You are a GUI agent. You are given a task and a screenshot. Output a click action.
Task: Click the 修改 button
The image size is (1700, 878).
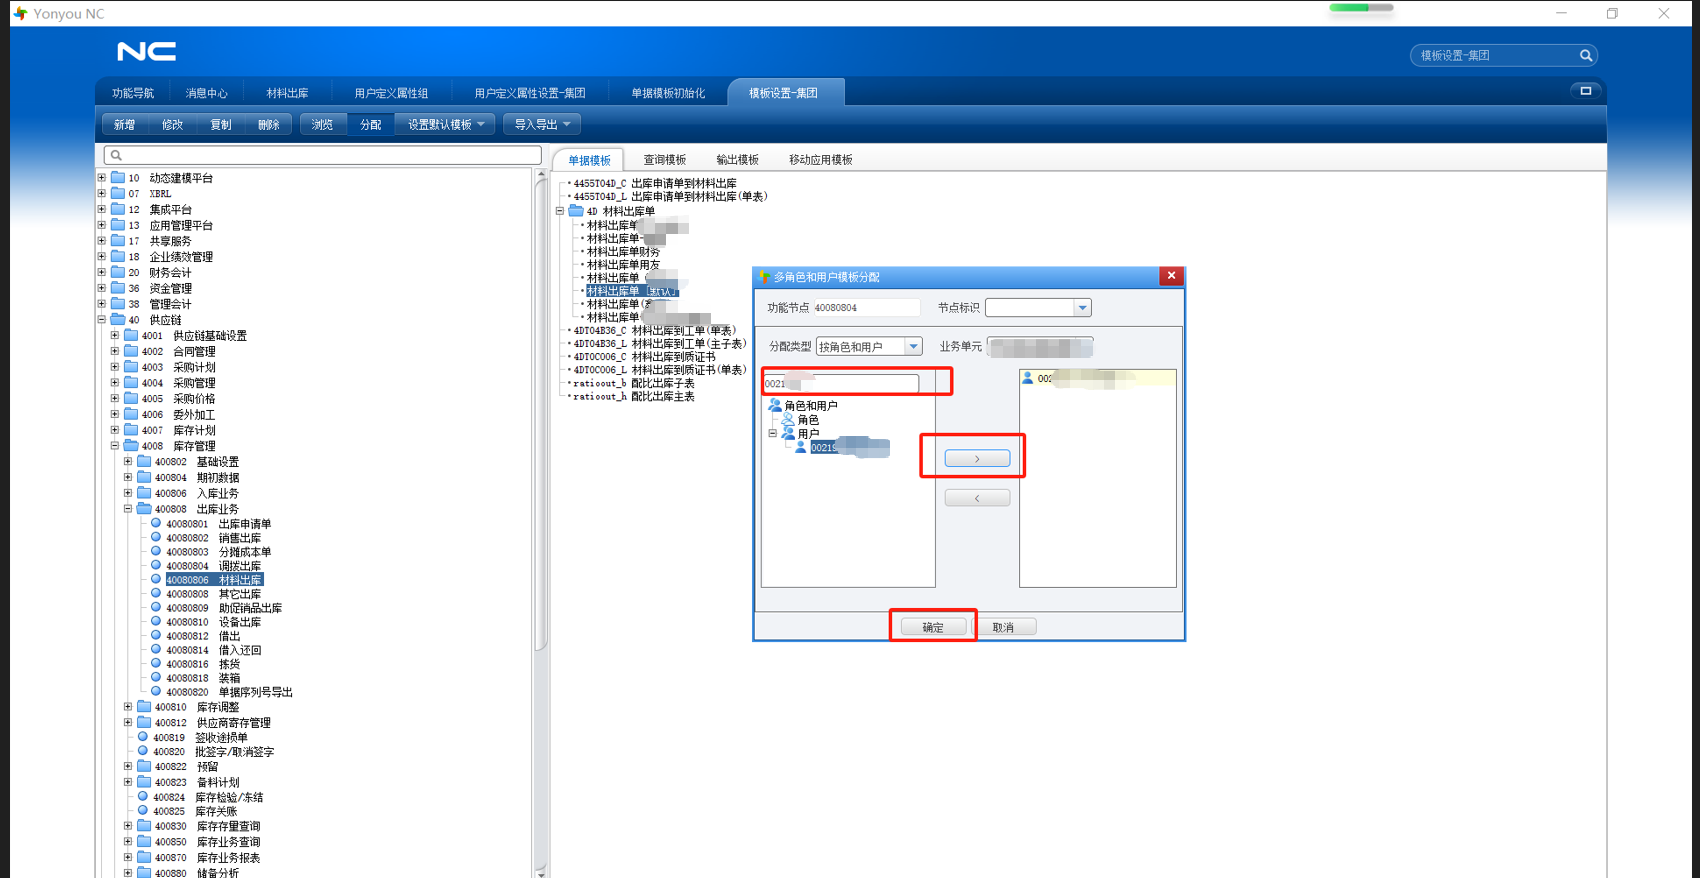point(172,125)
